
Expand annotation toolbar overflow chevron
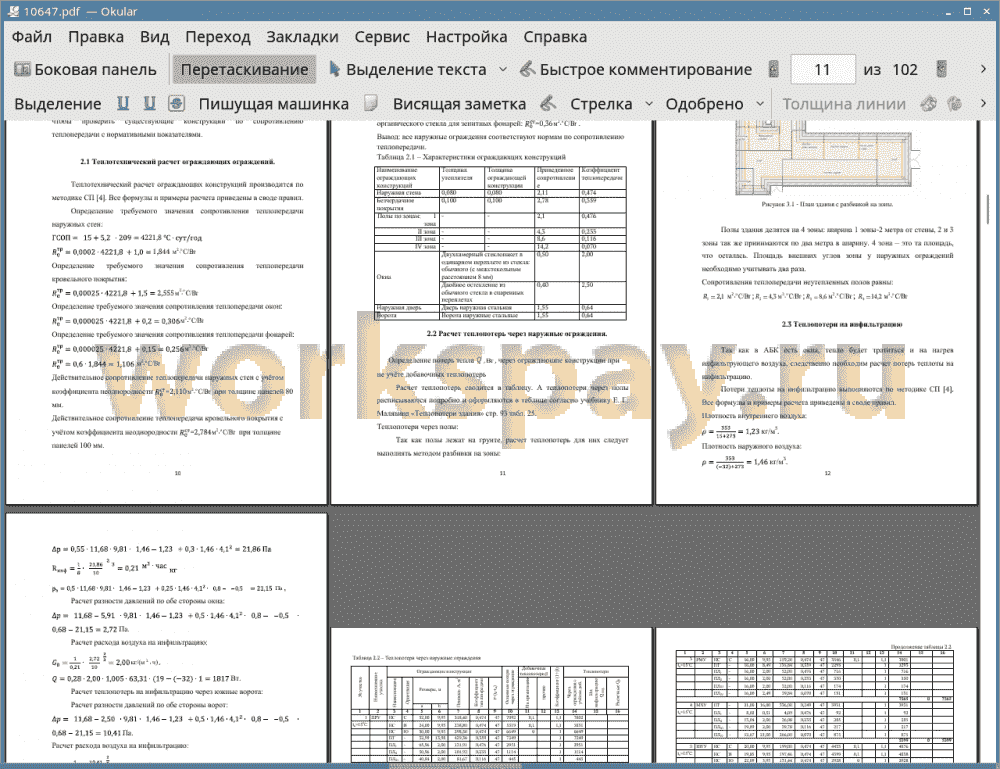coord(983,103)
